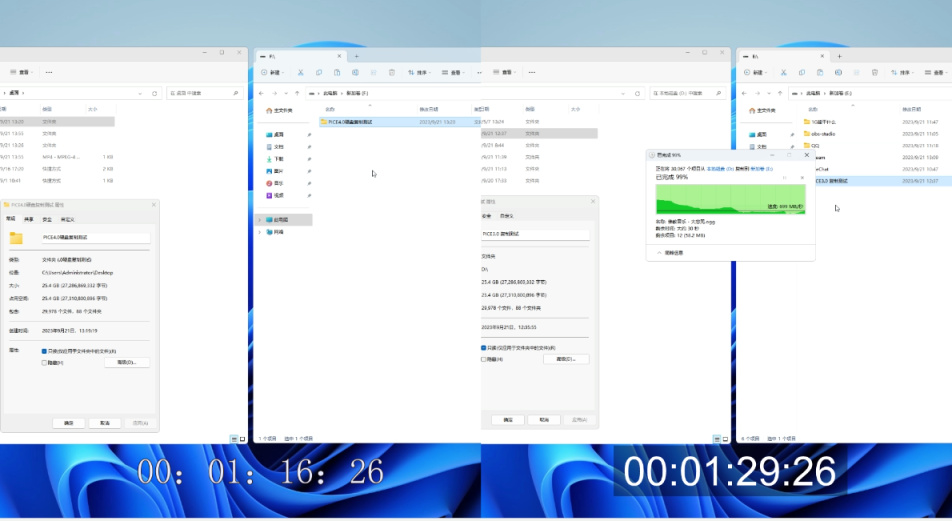Select Sharing (共享) tab in PCIE4.0 properties
The width and height of the screenshot is (952, 521).
tap(29, 219)
